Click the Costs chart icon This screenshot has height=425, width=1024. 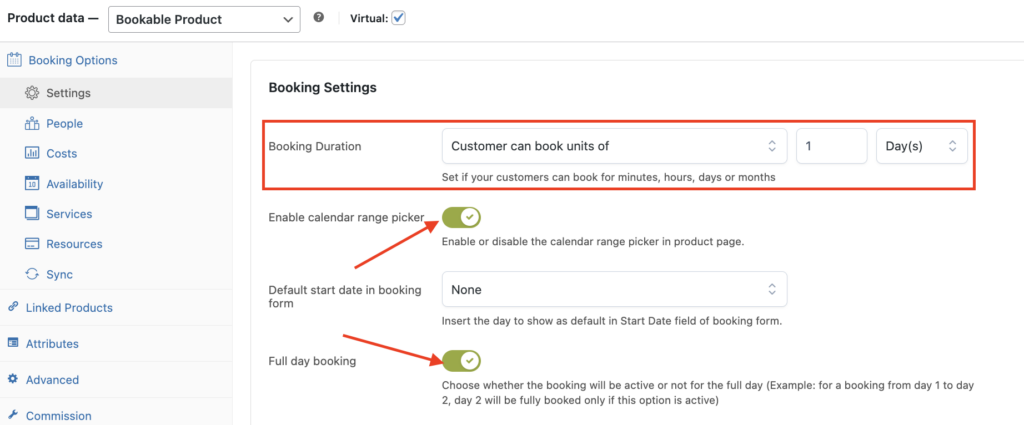(x=32, y=153)
